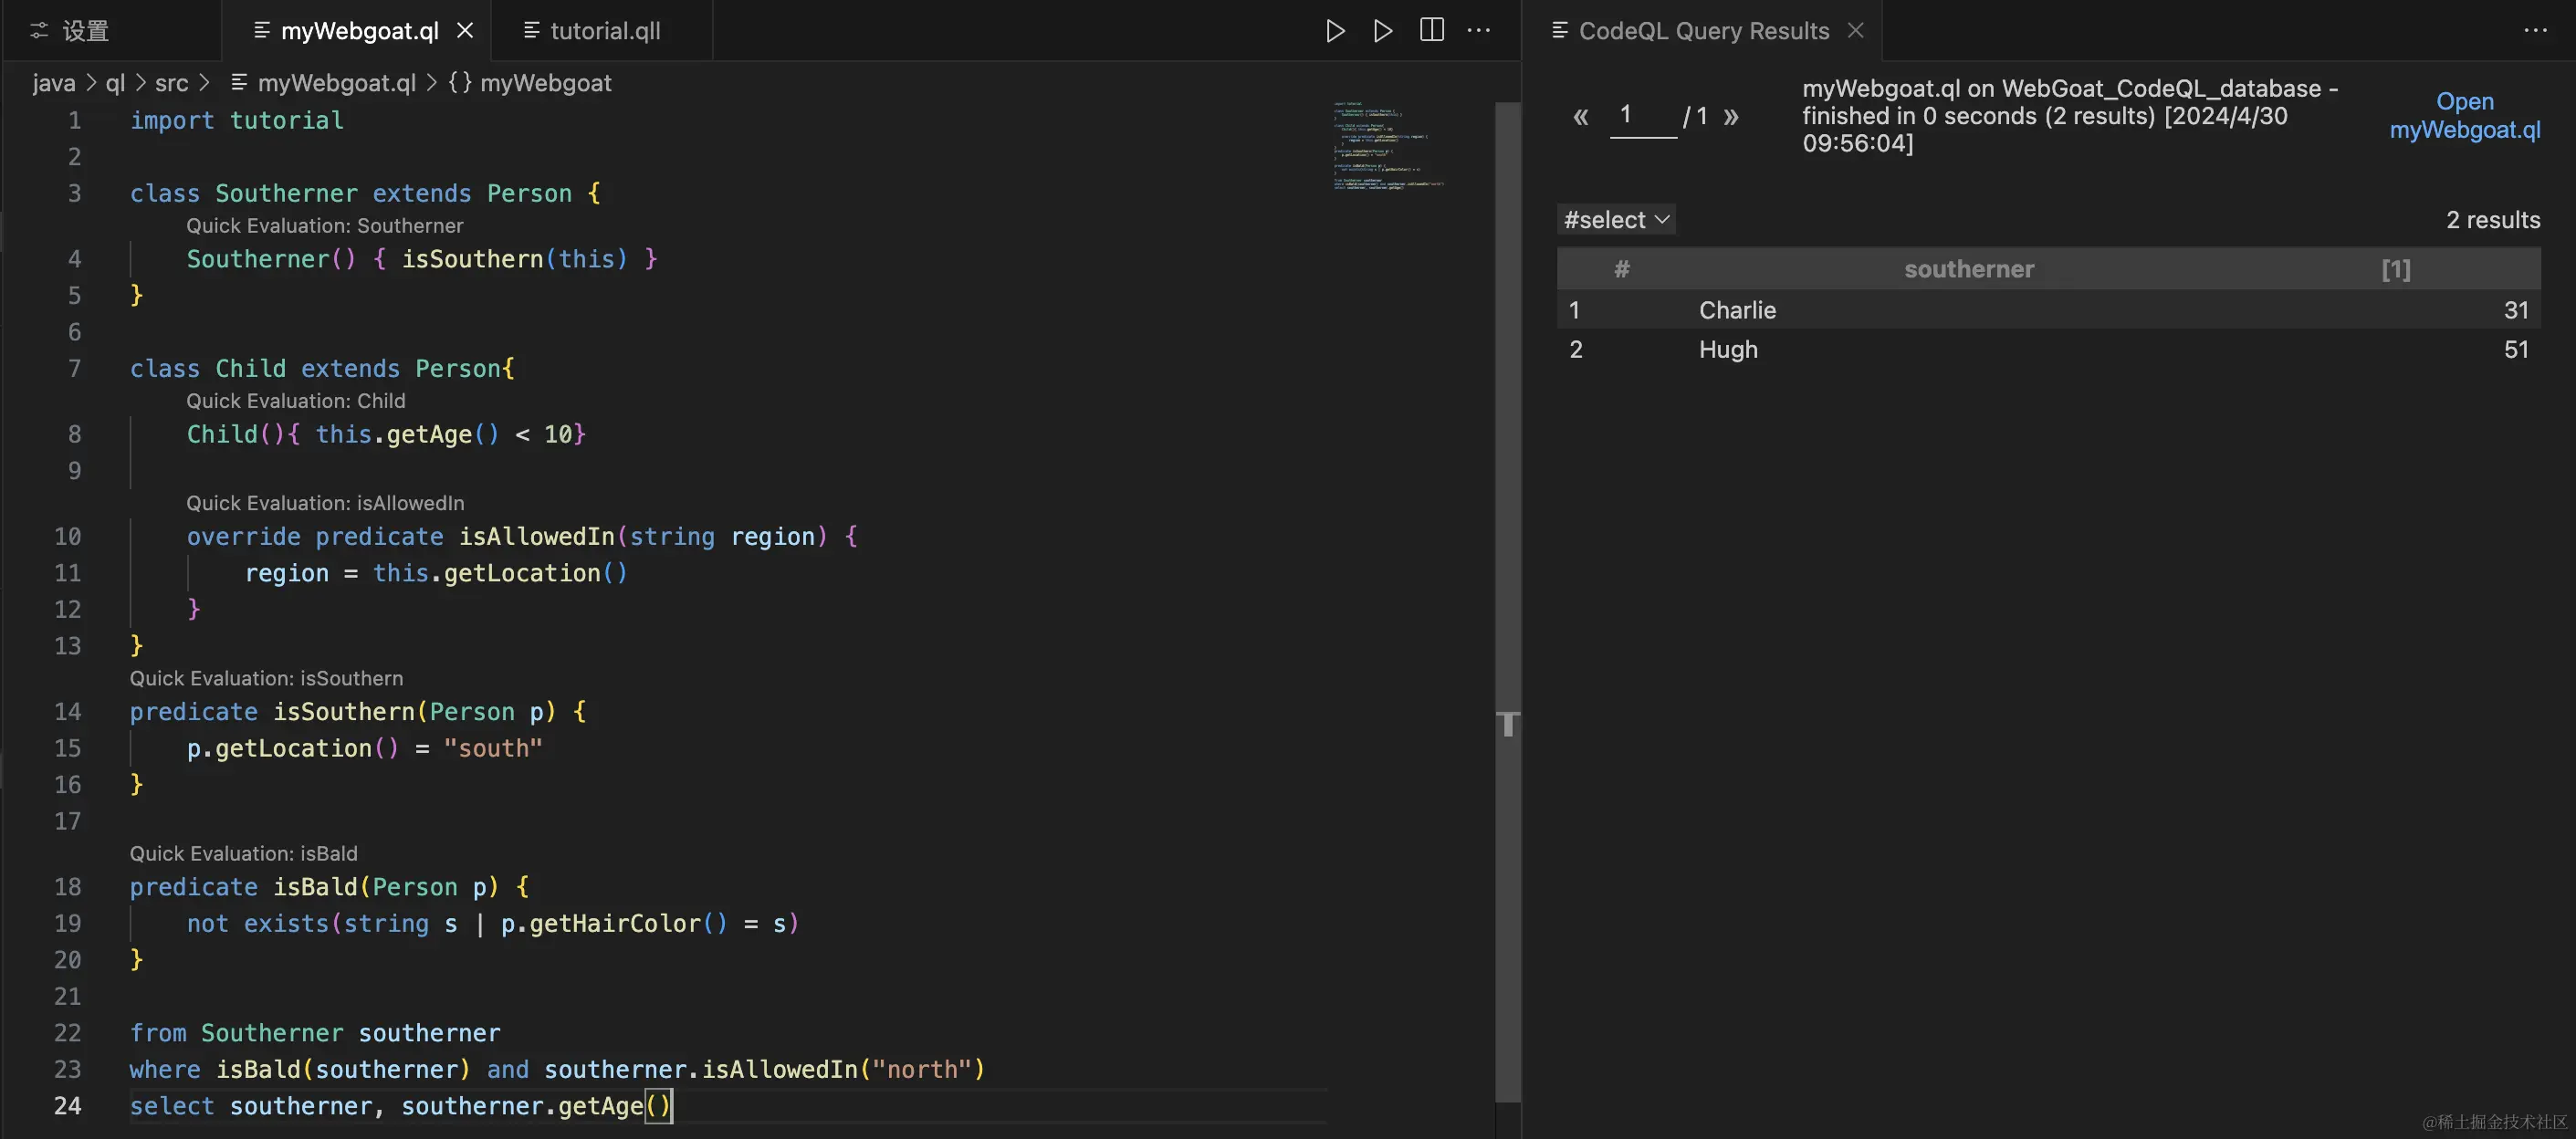Image resolution: width=2576 pixels, height=1139 pixels.
Task: Split the editor with the split icon
Action: click(x=1432, y=30)
